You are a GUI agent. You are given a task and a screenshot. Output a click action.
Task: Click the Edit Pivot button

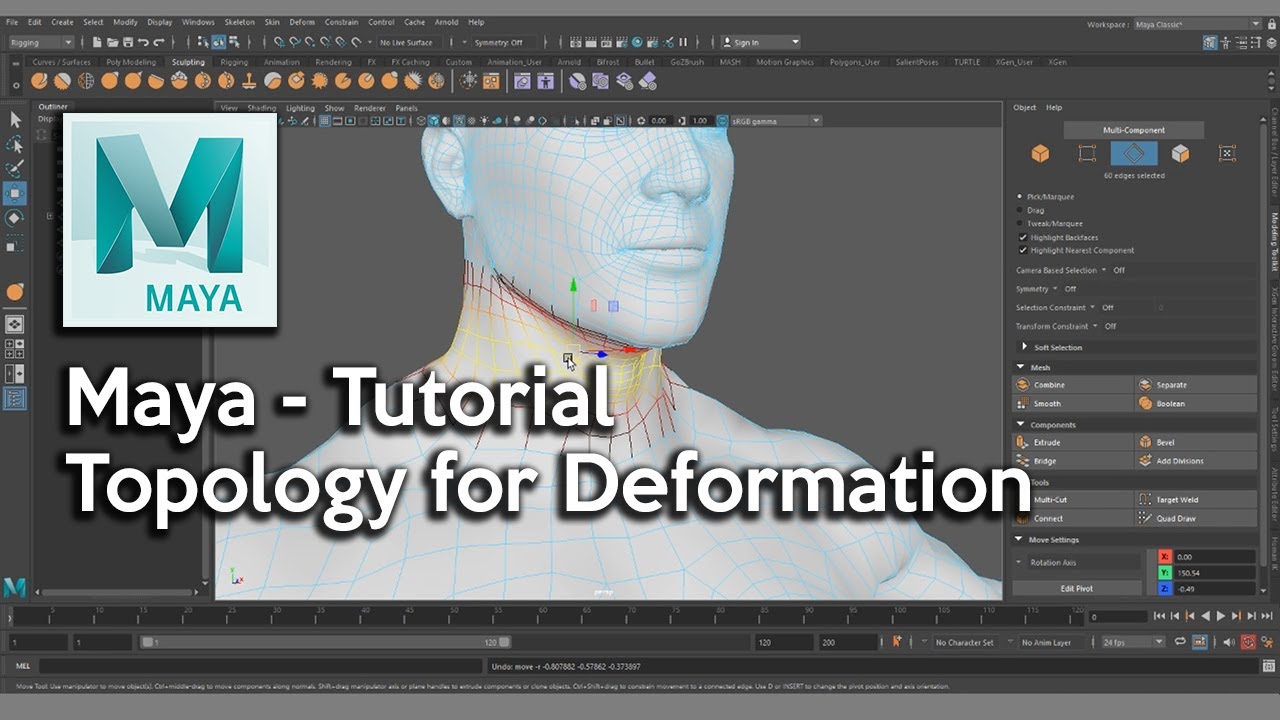[x=1077, y=588]
